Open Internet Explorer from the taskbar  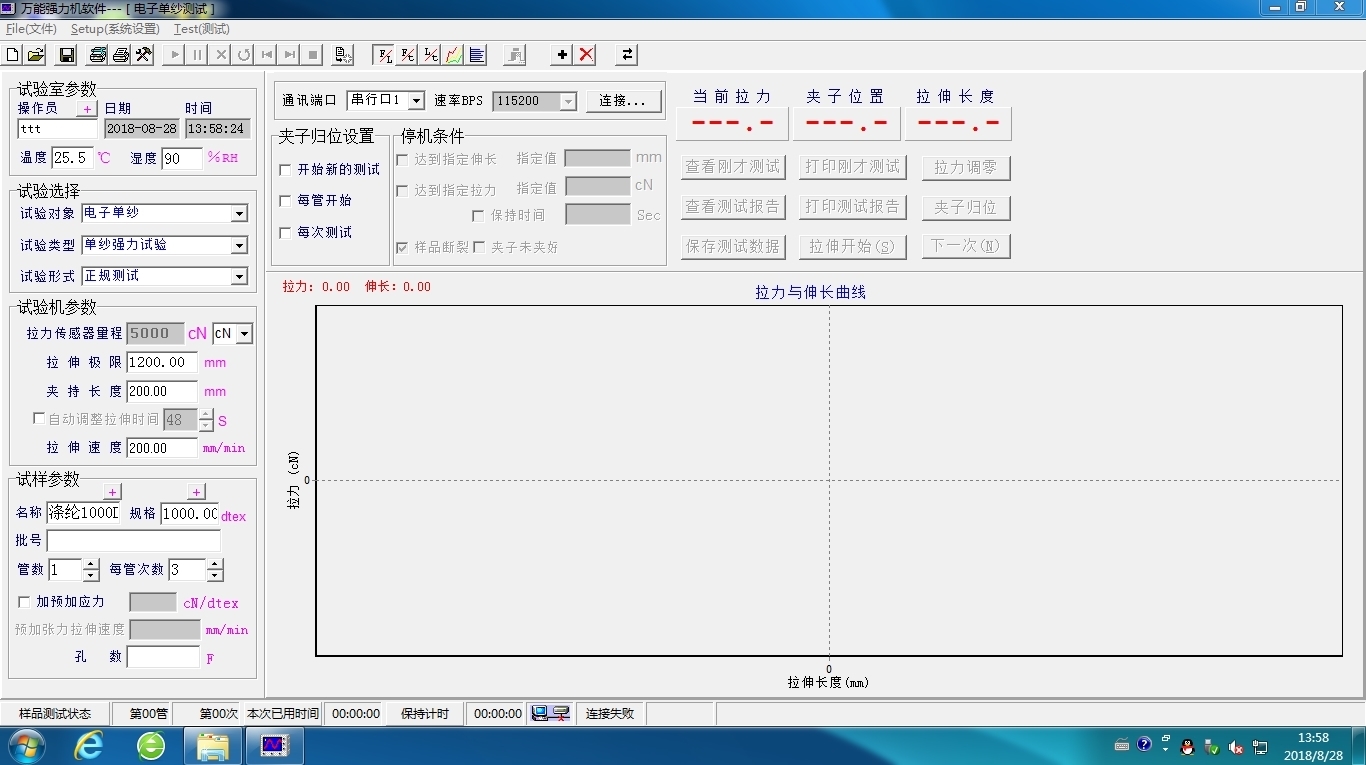click(x=89, y=745)
